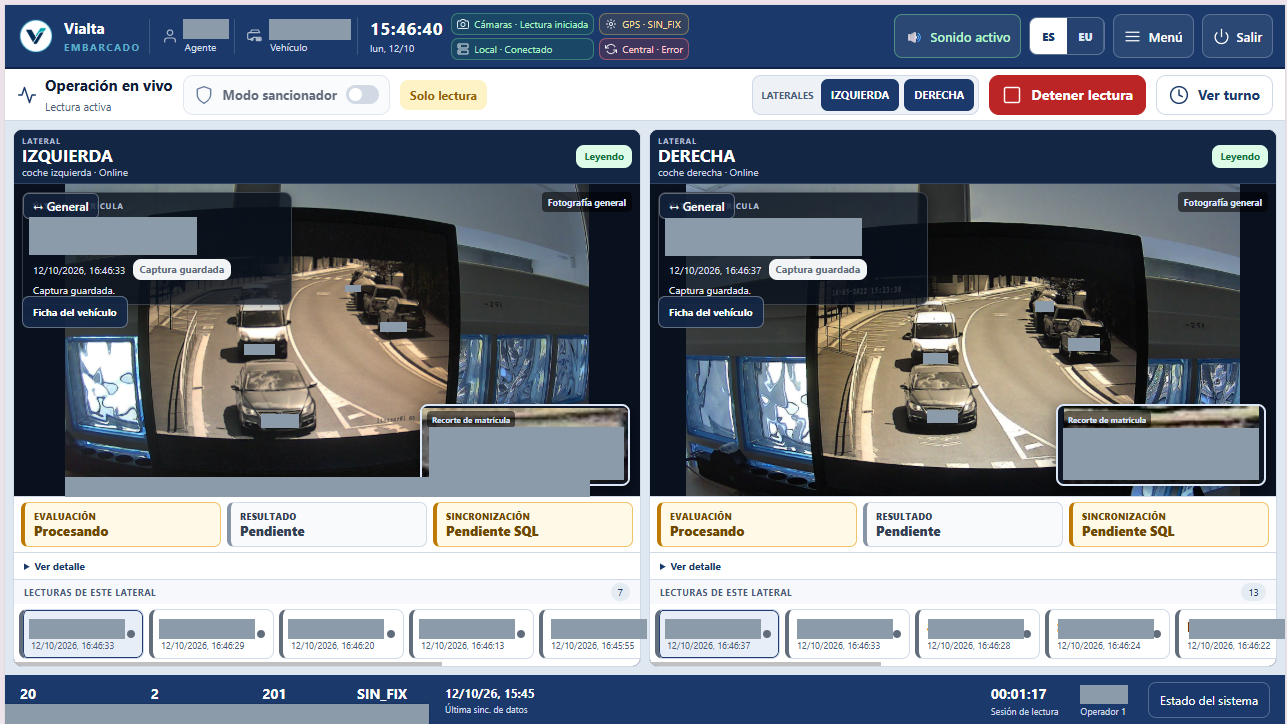
Task: Click Fotografía general label in Izquierda panel
Action: (x=587, y=202)
